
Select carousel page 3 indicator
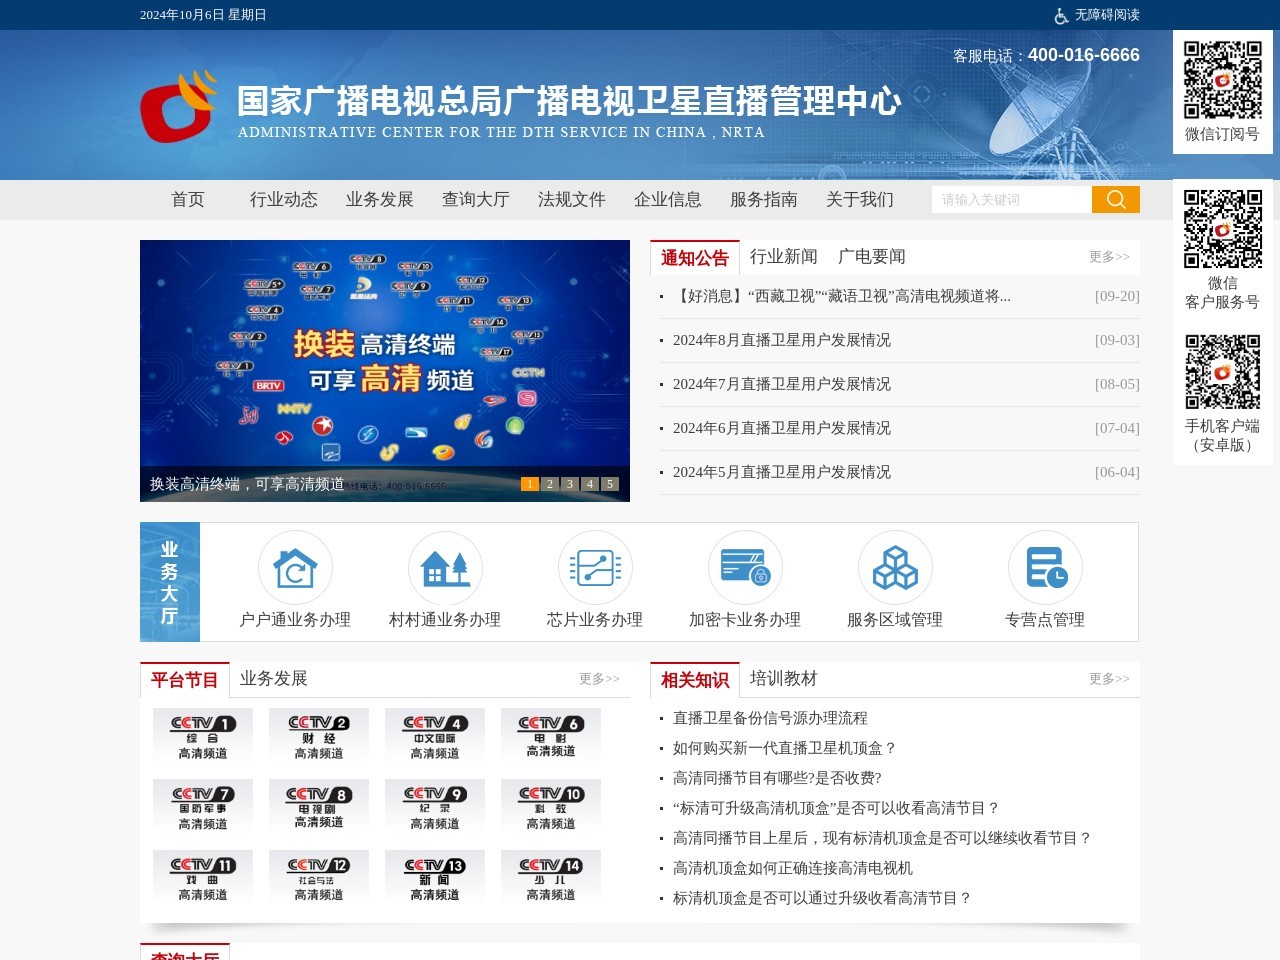[569, 483]
